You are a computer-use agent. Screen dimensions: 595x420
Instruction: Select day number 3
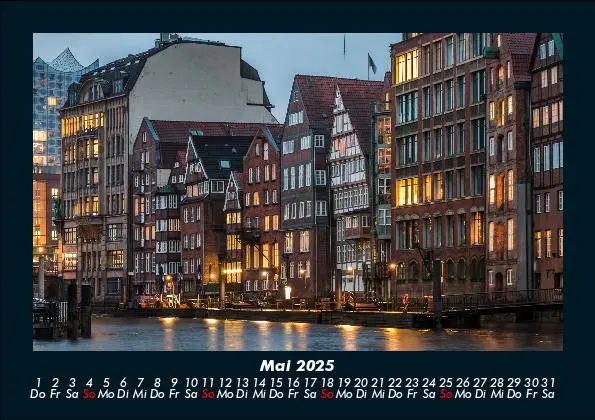tap(72, 382)
